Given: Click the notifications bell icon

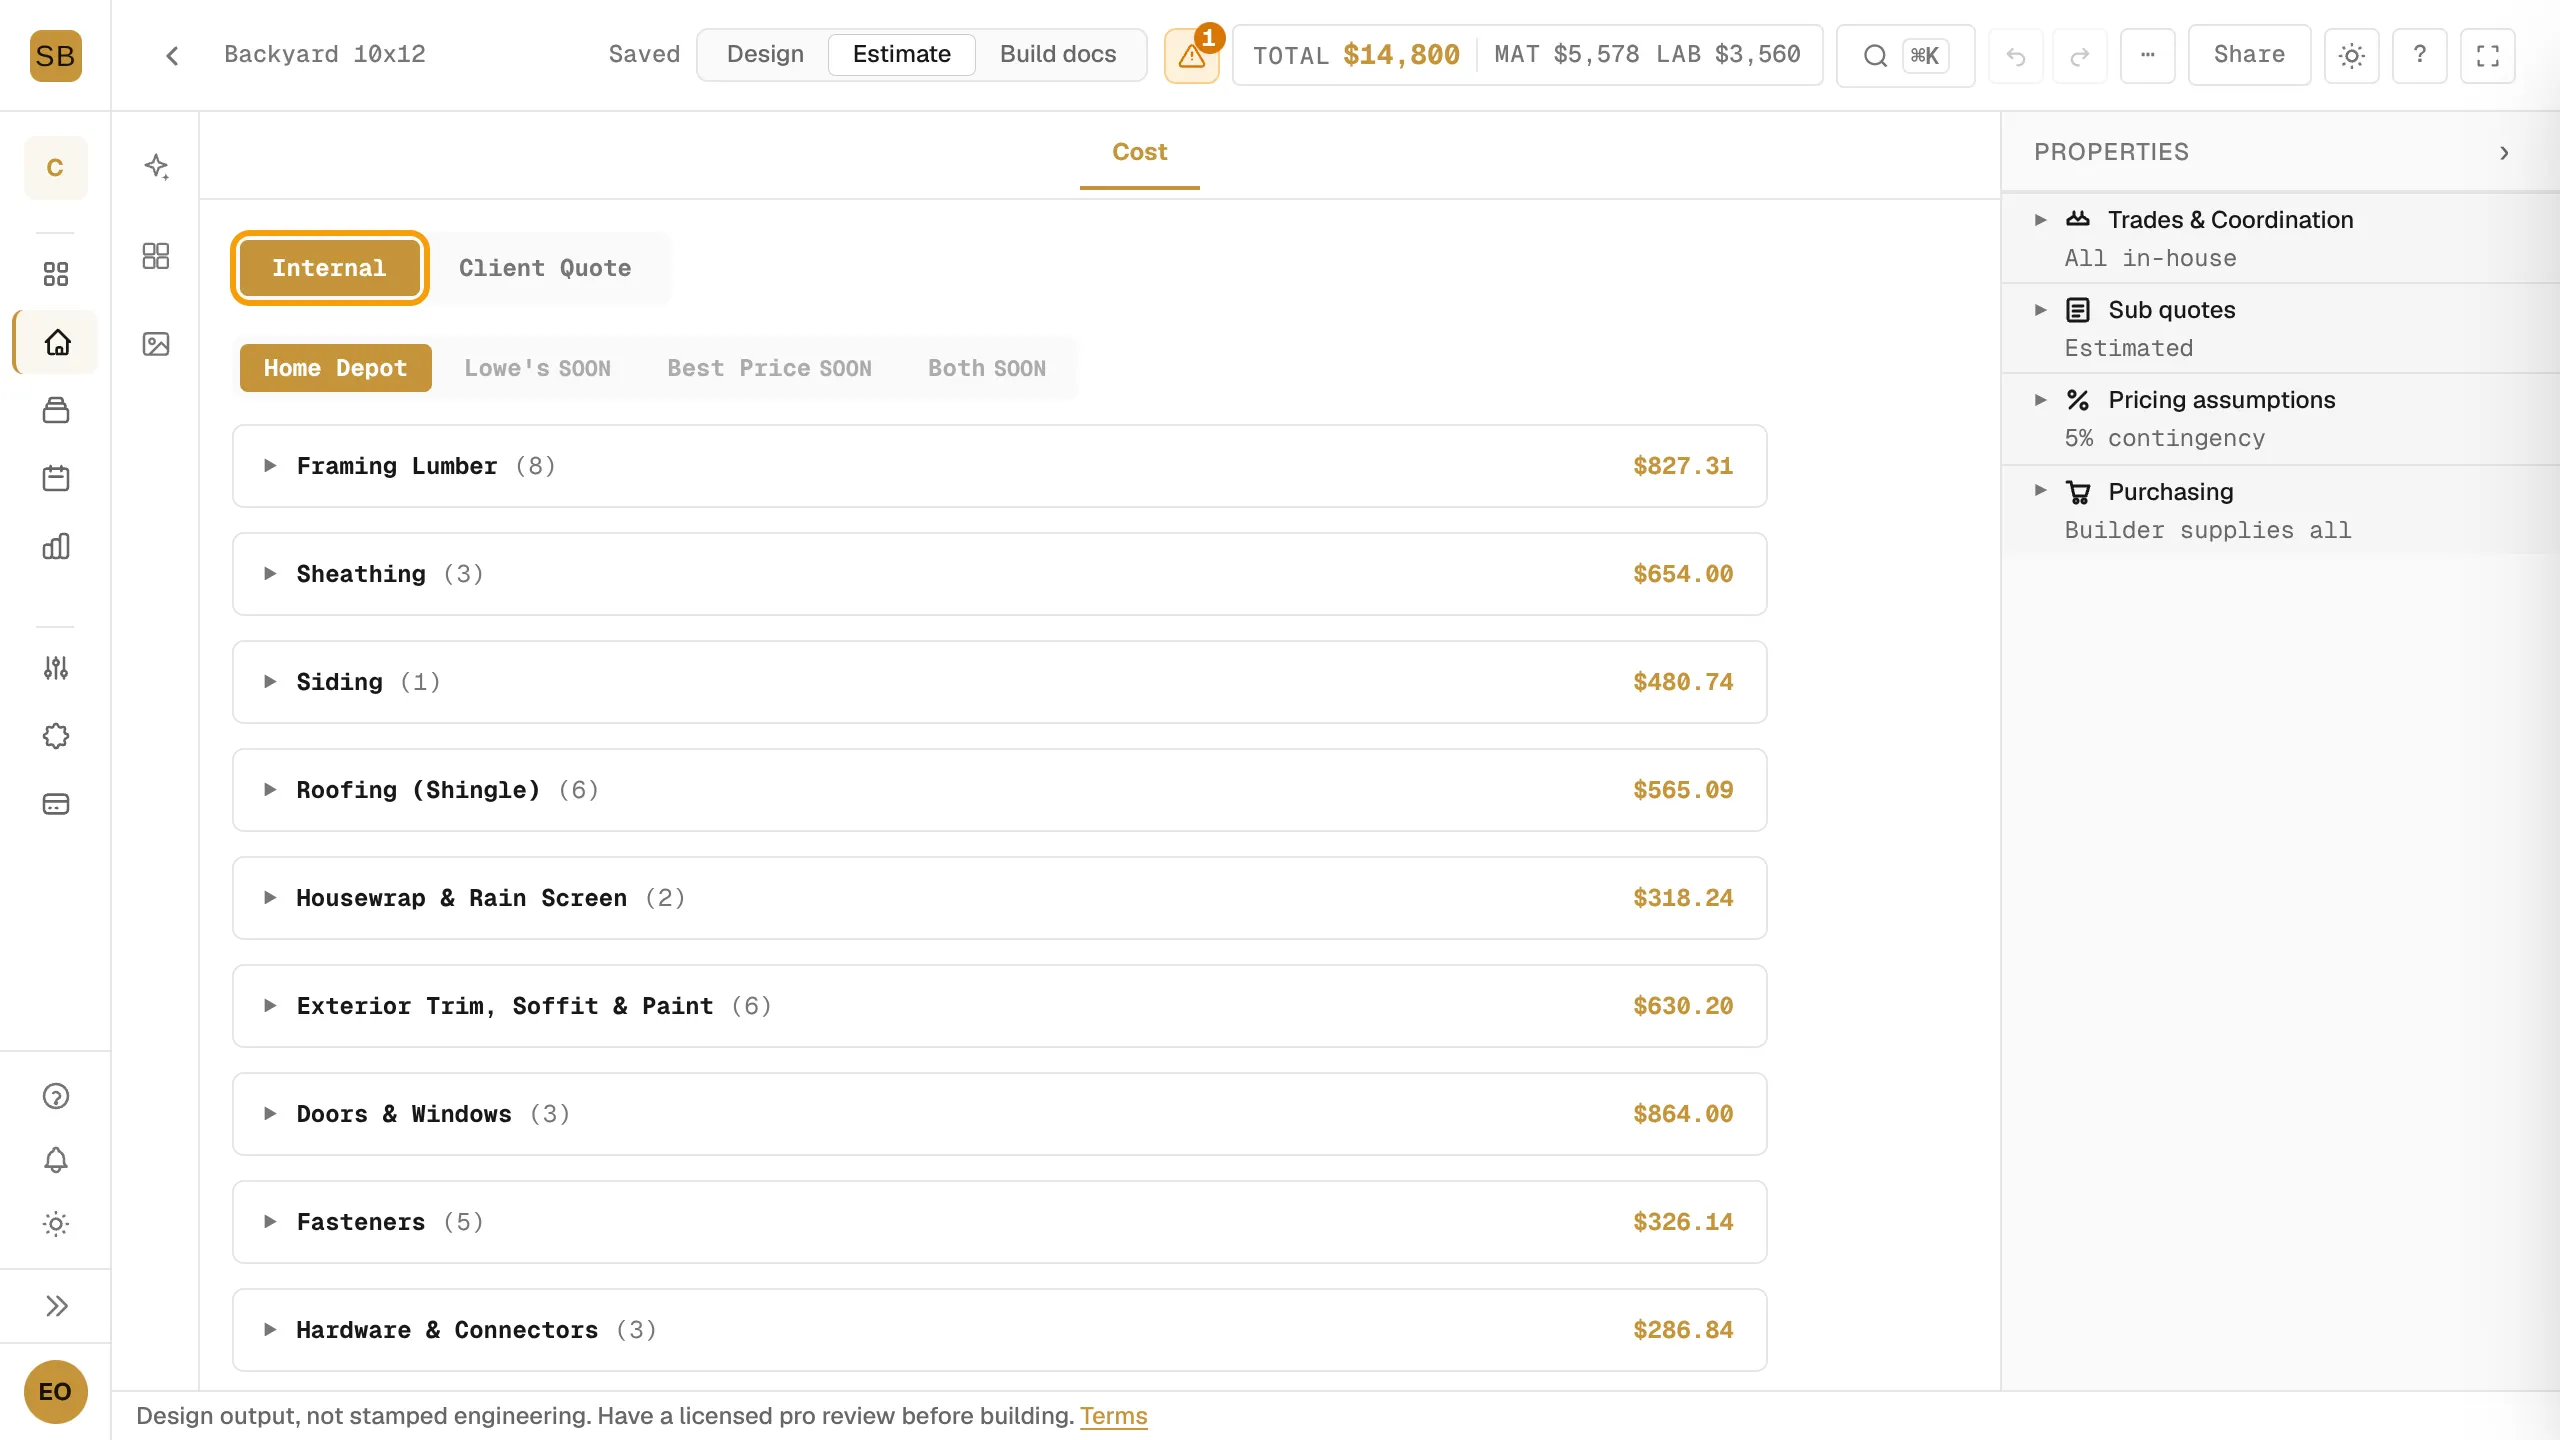Looking at the screenshot, I should coord(56,1160).
